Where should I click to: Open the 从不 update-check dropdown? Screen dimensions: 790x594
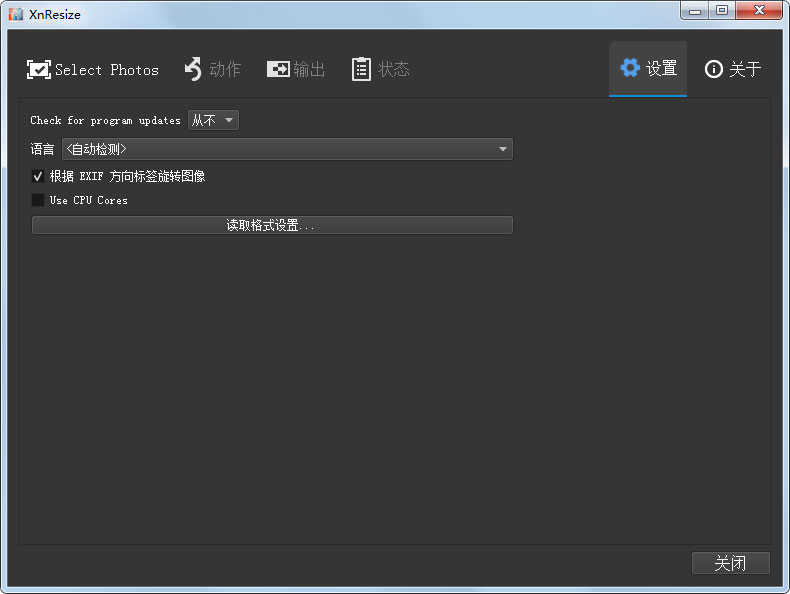point(213,120)
